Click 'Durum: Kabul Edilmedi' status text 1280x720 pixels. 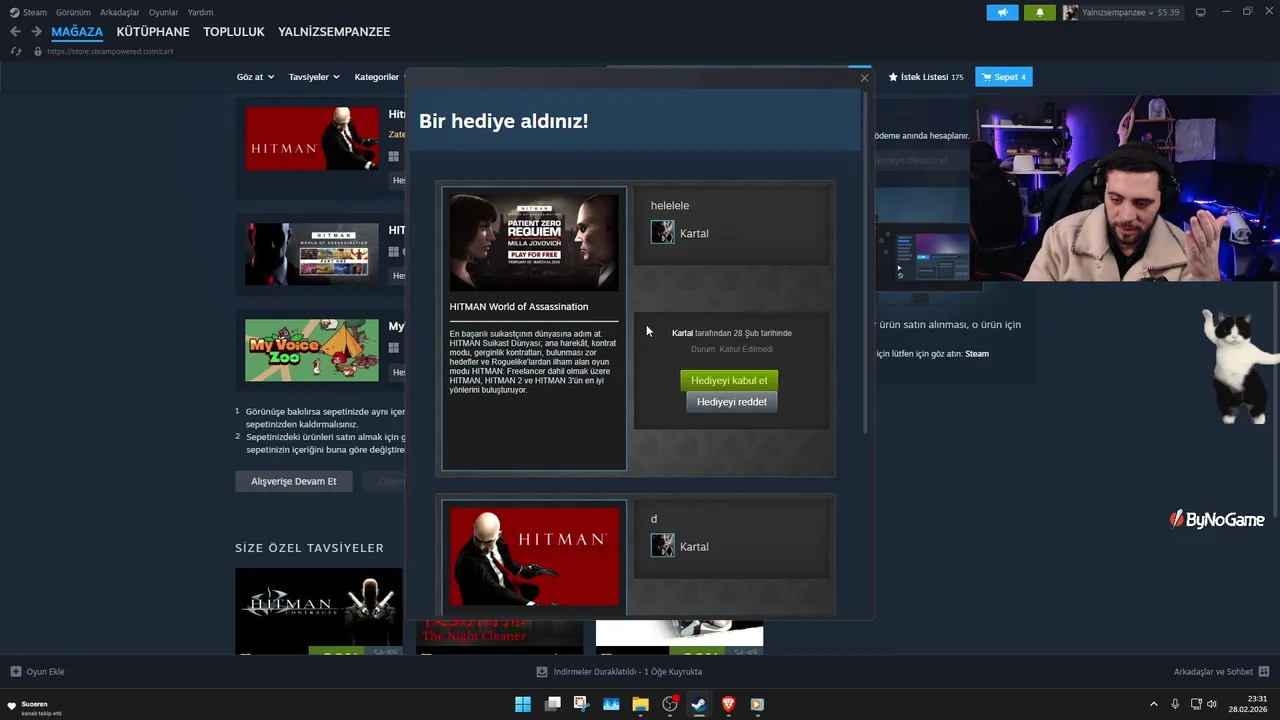[x=732, y=349]
